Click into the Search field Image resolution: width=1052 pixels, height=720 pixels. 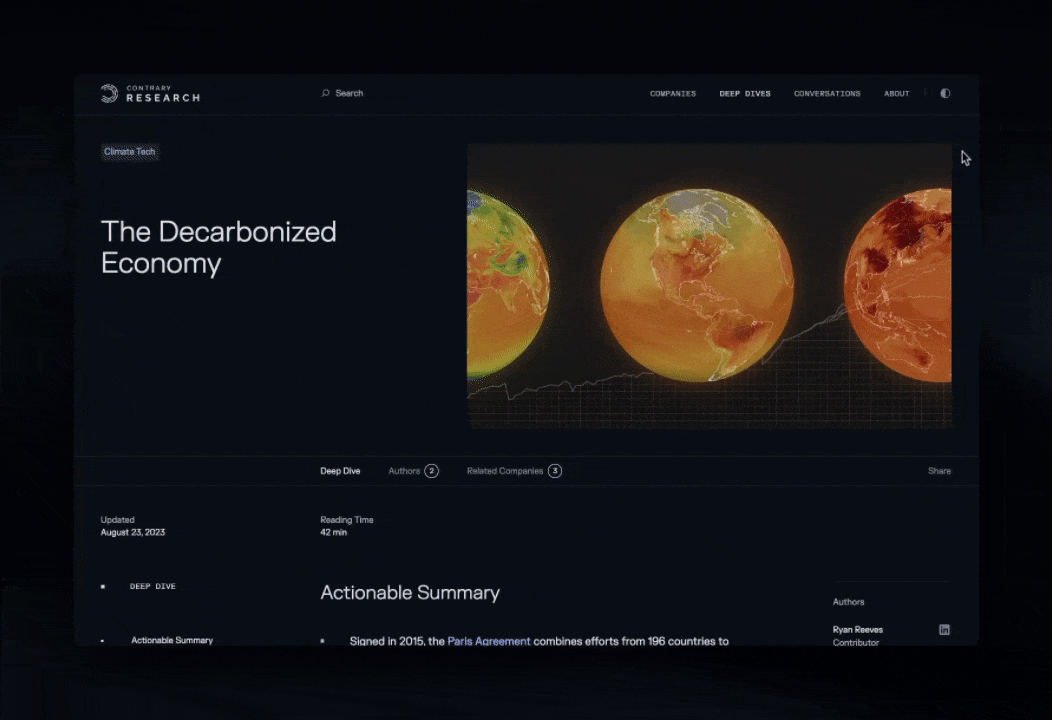tap(350, 93)
